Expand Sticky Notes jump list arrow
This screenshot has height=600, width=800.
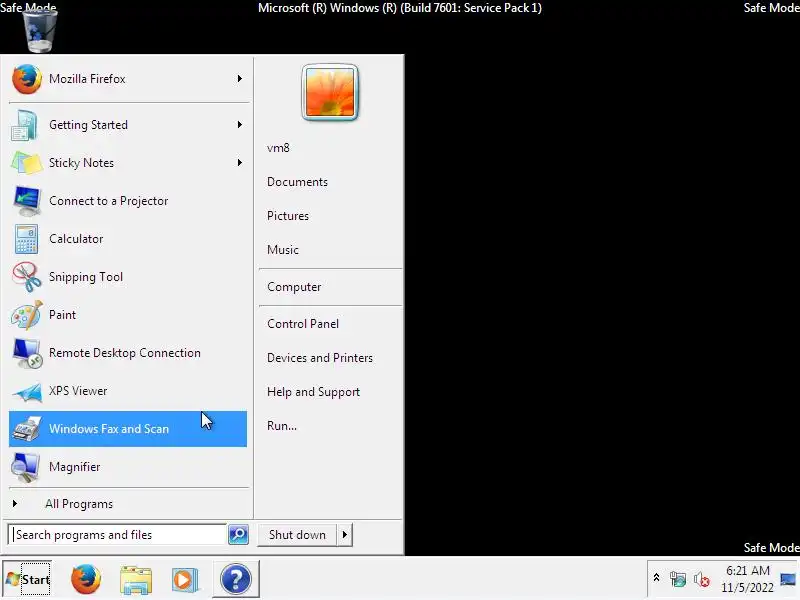pyautogui.click(x=239, y=162)
